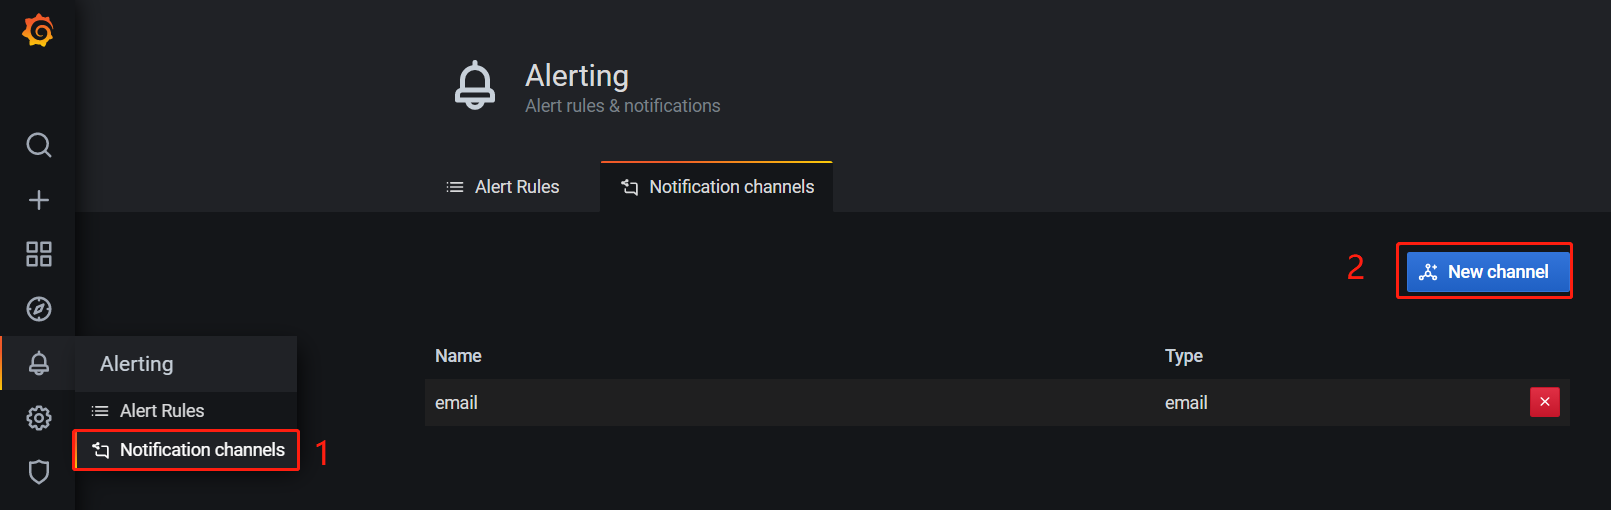Image resolution: width=1611 pixels, height=510 pixels.
Task: Open the Grafana home logo
Action: pos(38,31)
